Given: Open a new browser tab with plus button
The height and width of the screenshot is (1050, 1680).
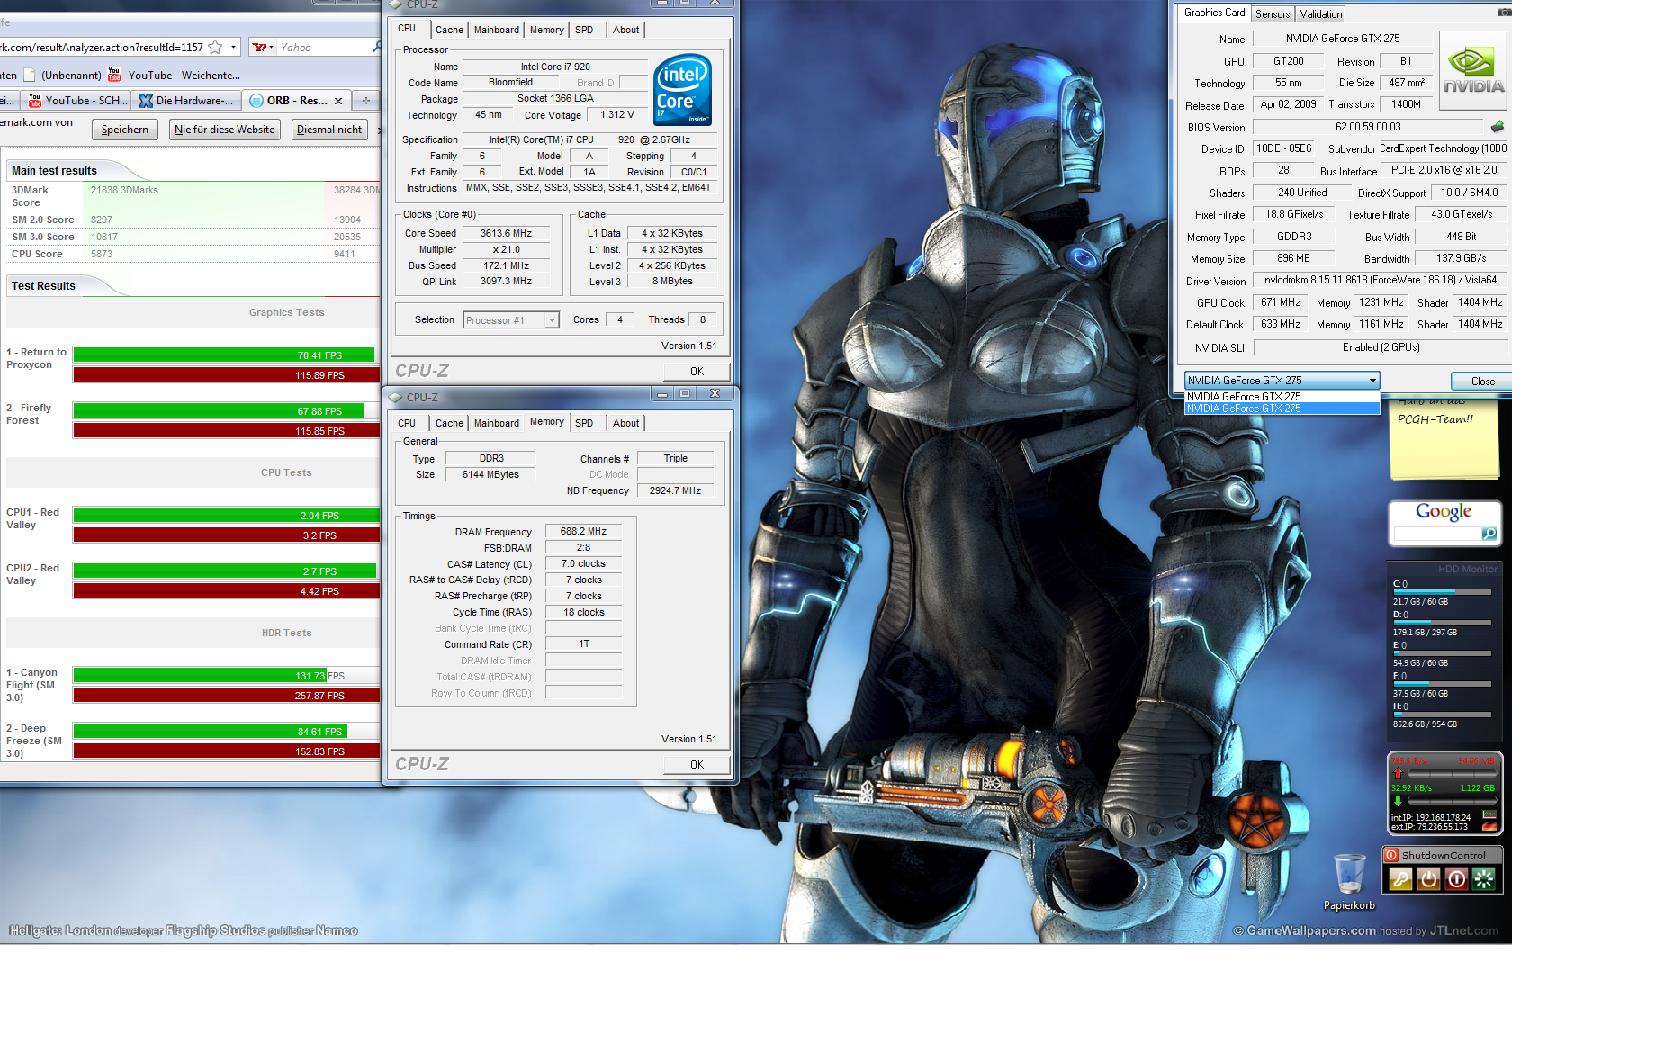Looking at the screenshot, I should click(x=366, y=100).
